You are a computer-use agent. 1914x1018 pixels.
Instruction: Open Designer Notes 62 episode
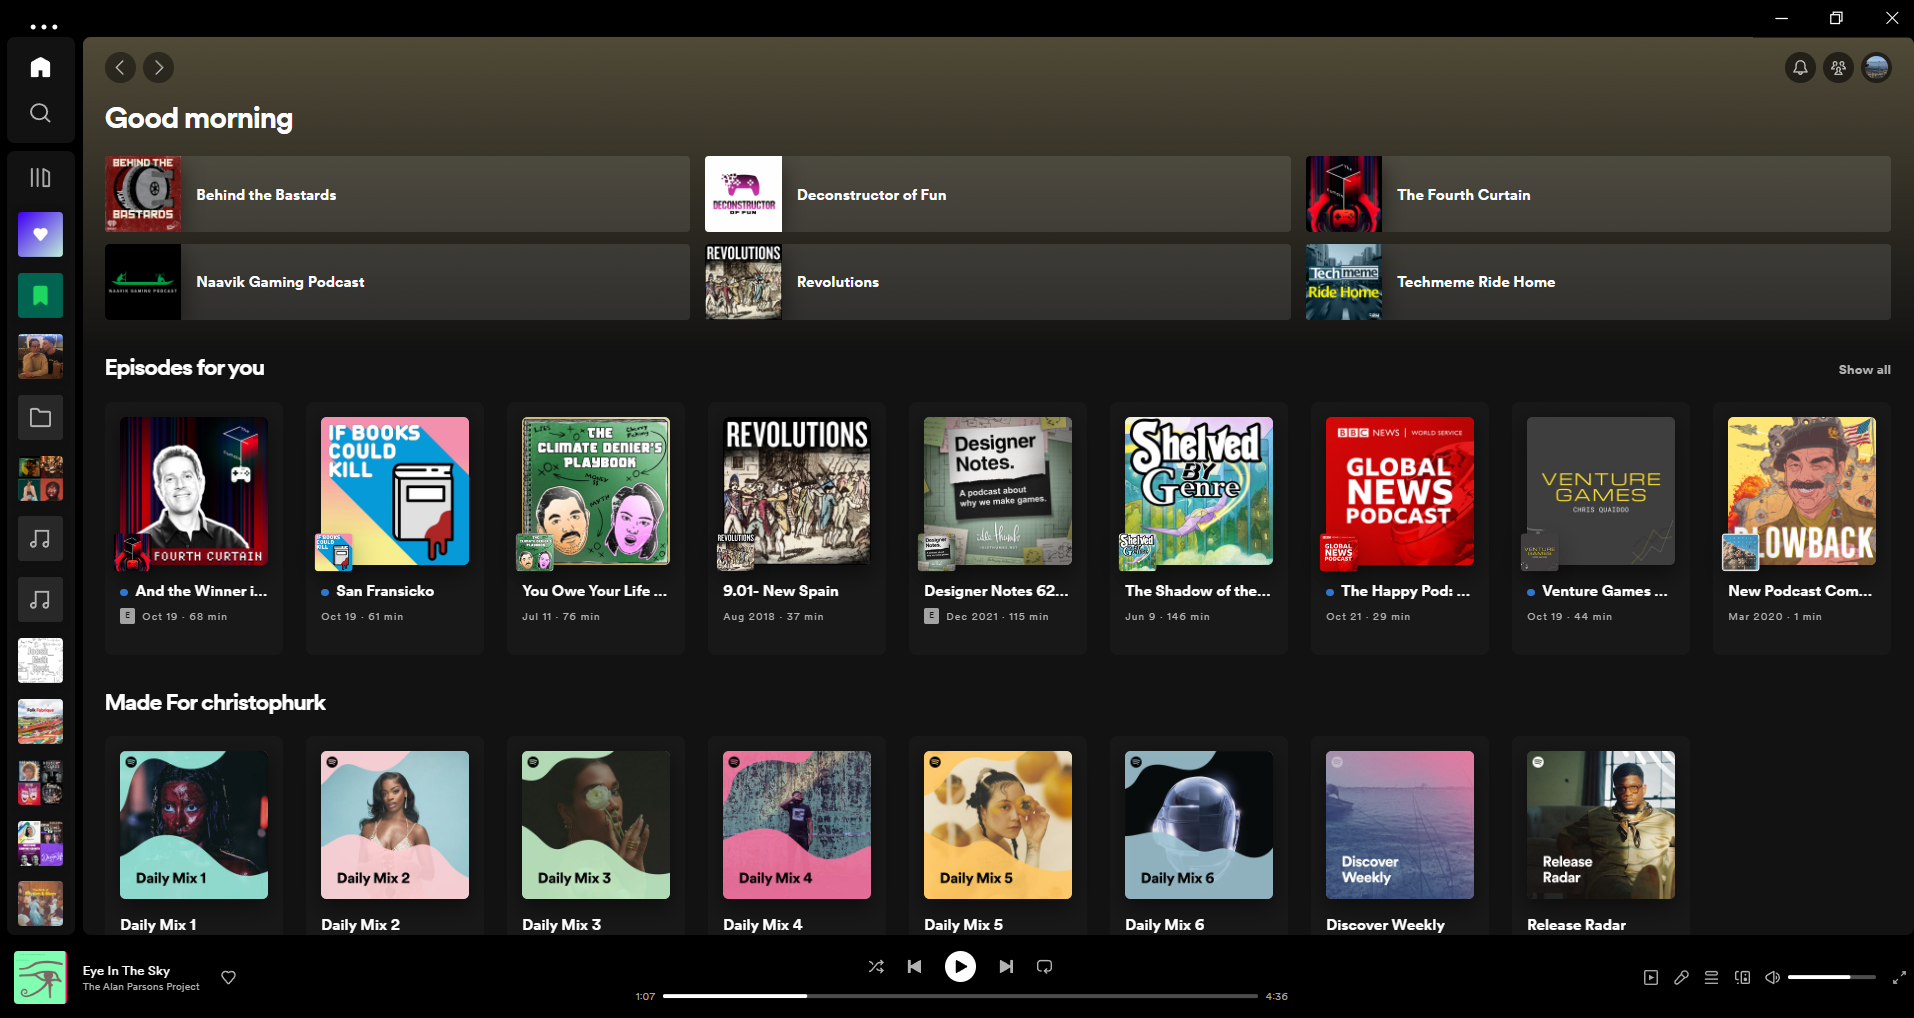click(998, 529)
